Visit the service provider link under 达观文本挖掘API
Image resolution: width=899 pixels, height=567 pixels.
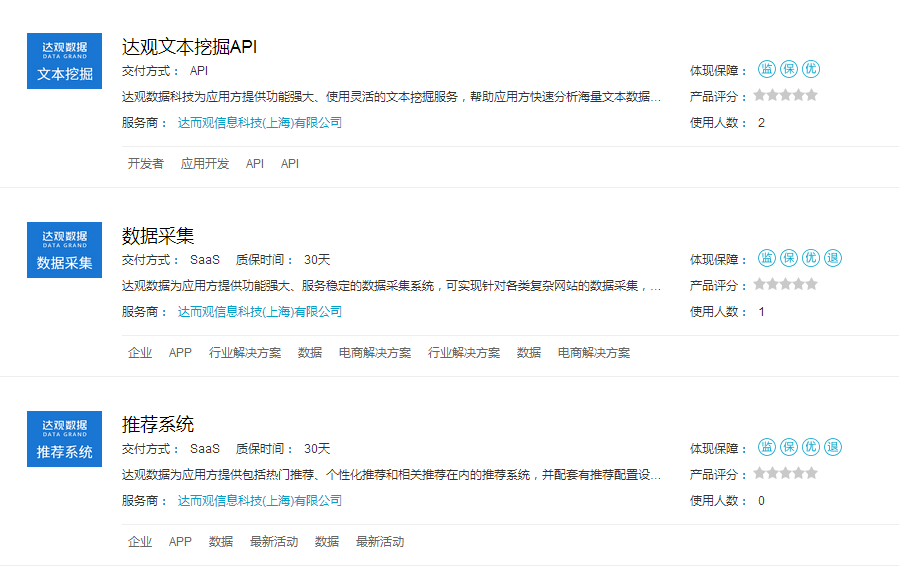click(x=259, y=123)
